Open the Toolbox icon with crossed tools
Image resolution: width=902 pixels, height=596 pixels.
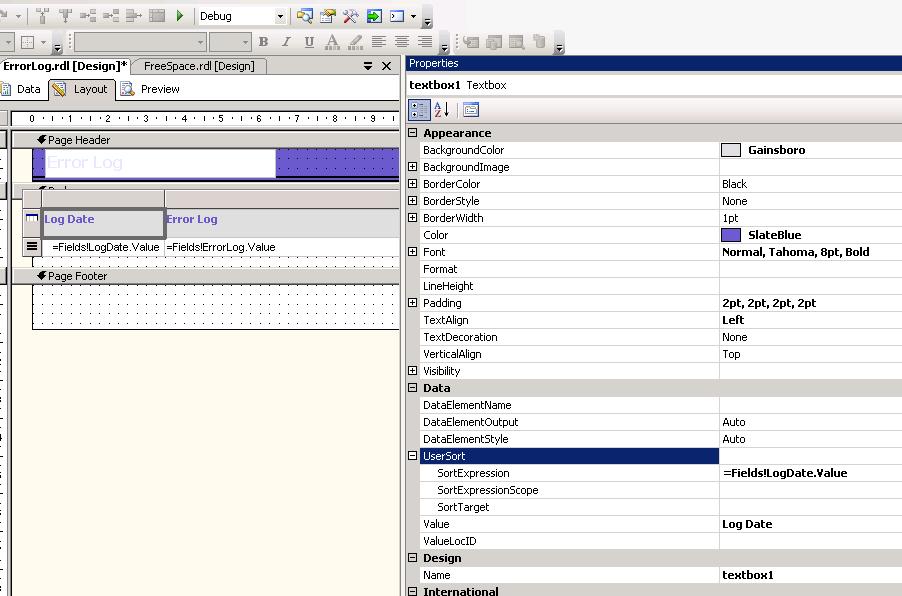(351, 16)
